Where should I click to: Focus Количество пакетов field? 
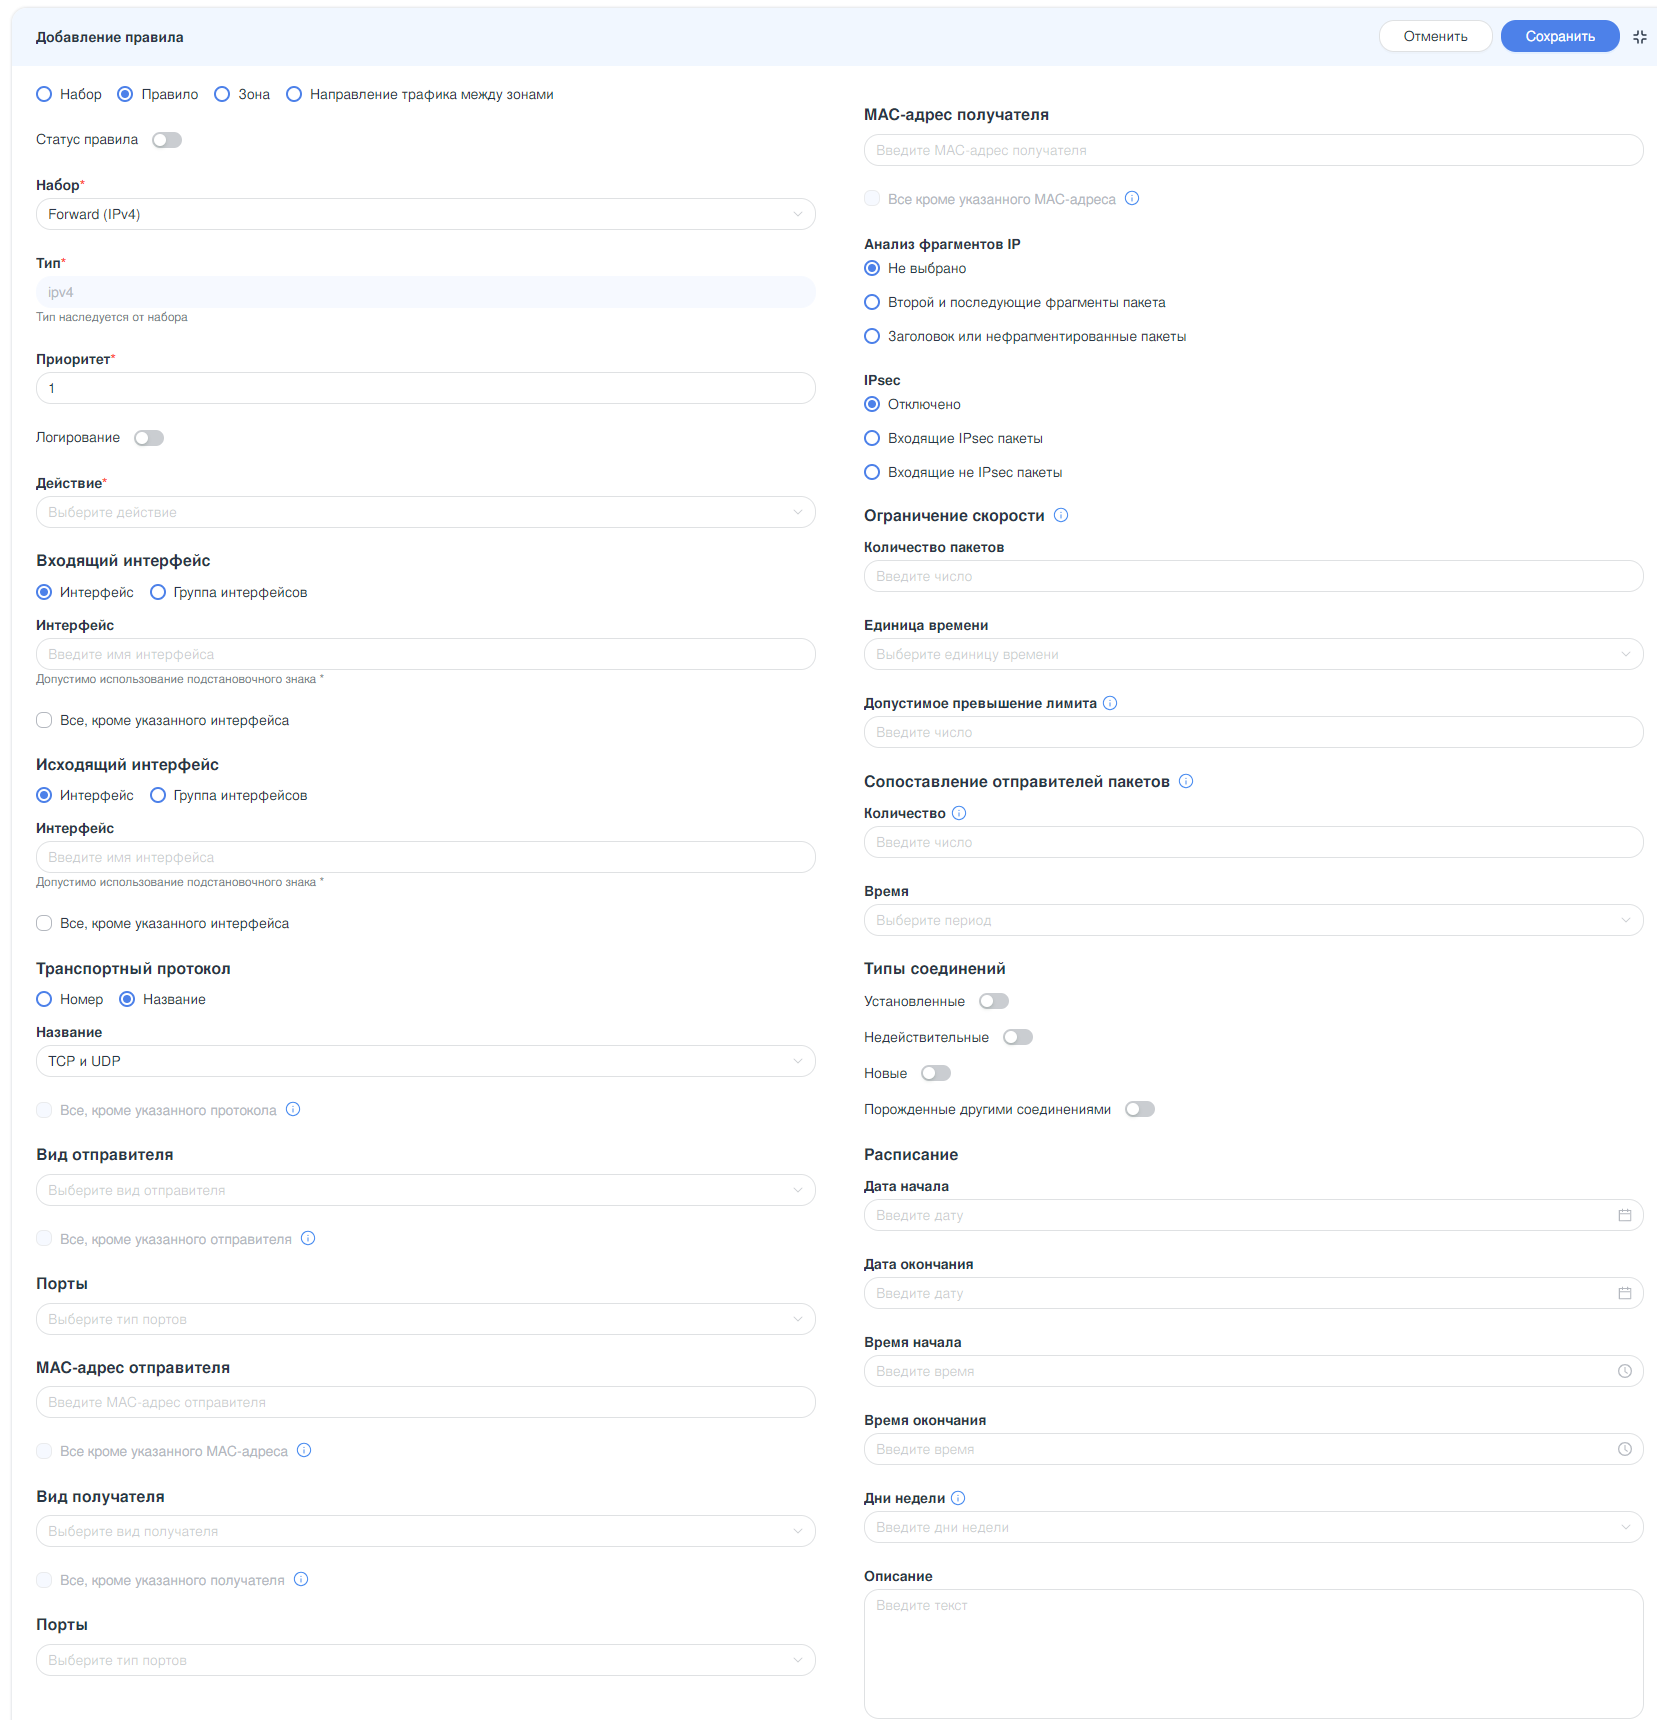[x=1254, y=576]
